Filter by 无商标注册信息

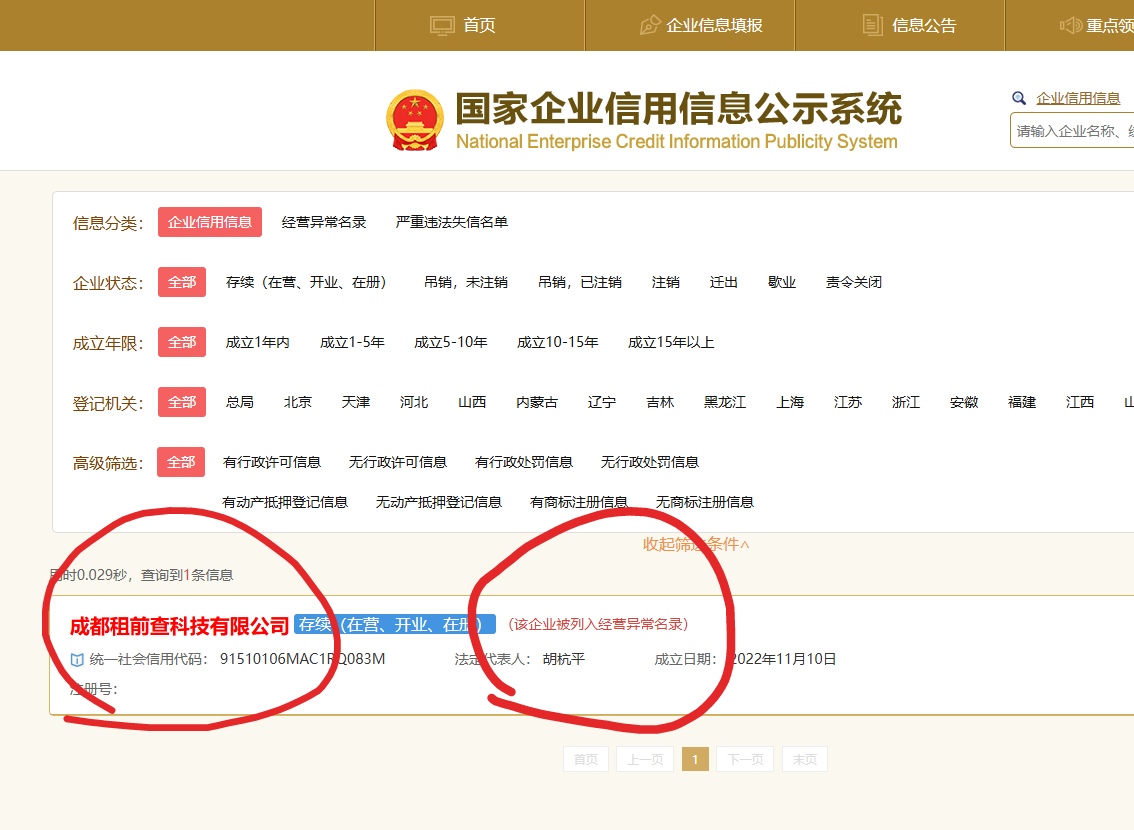(704, 502)
